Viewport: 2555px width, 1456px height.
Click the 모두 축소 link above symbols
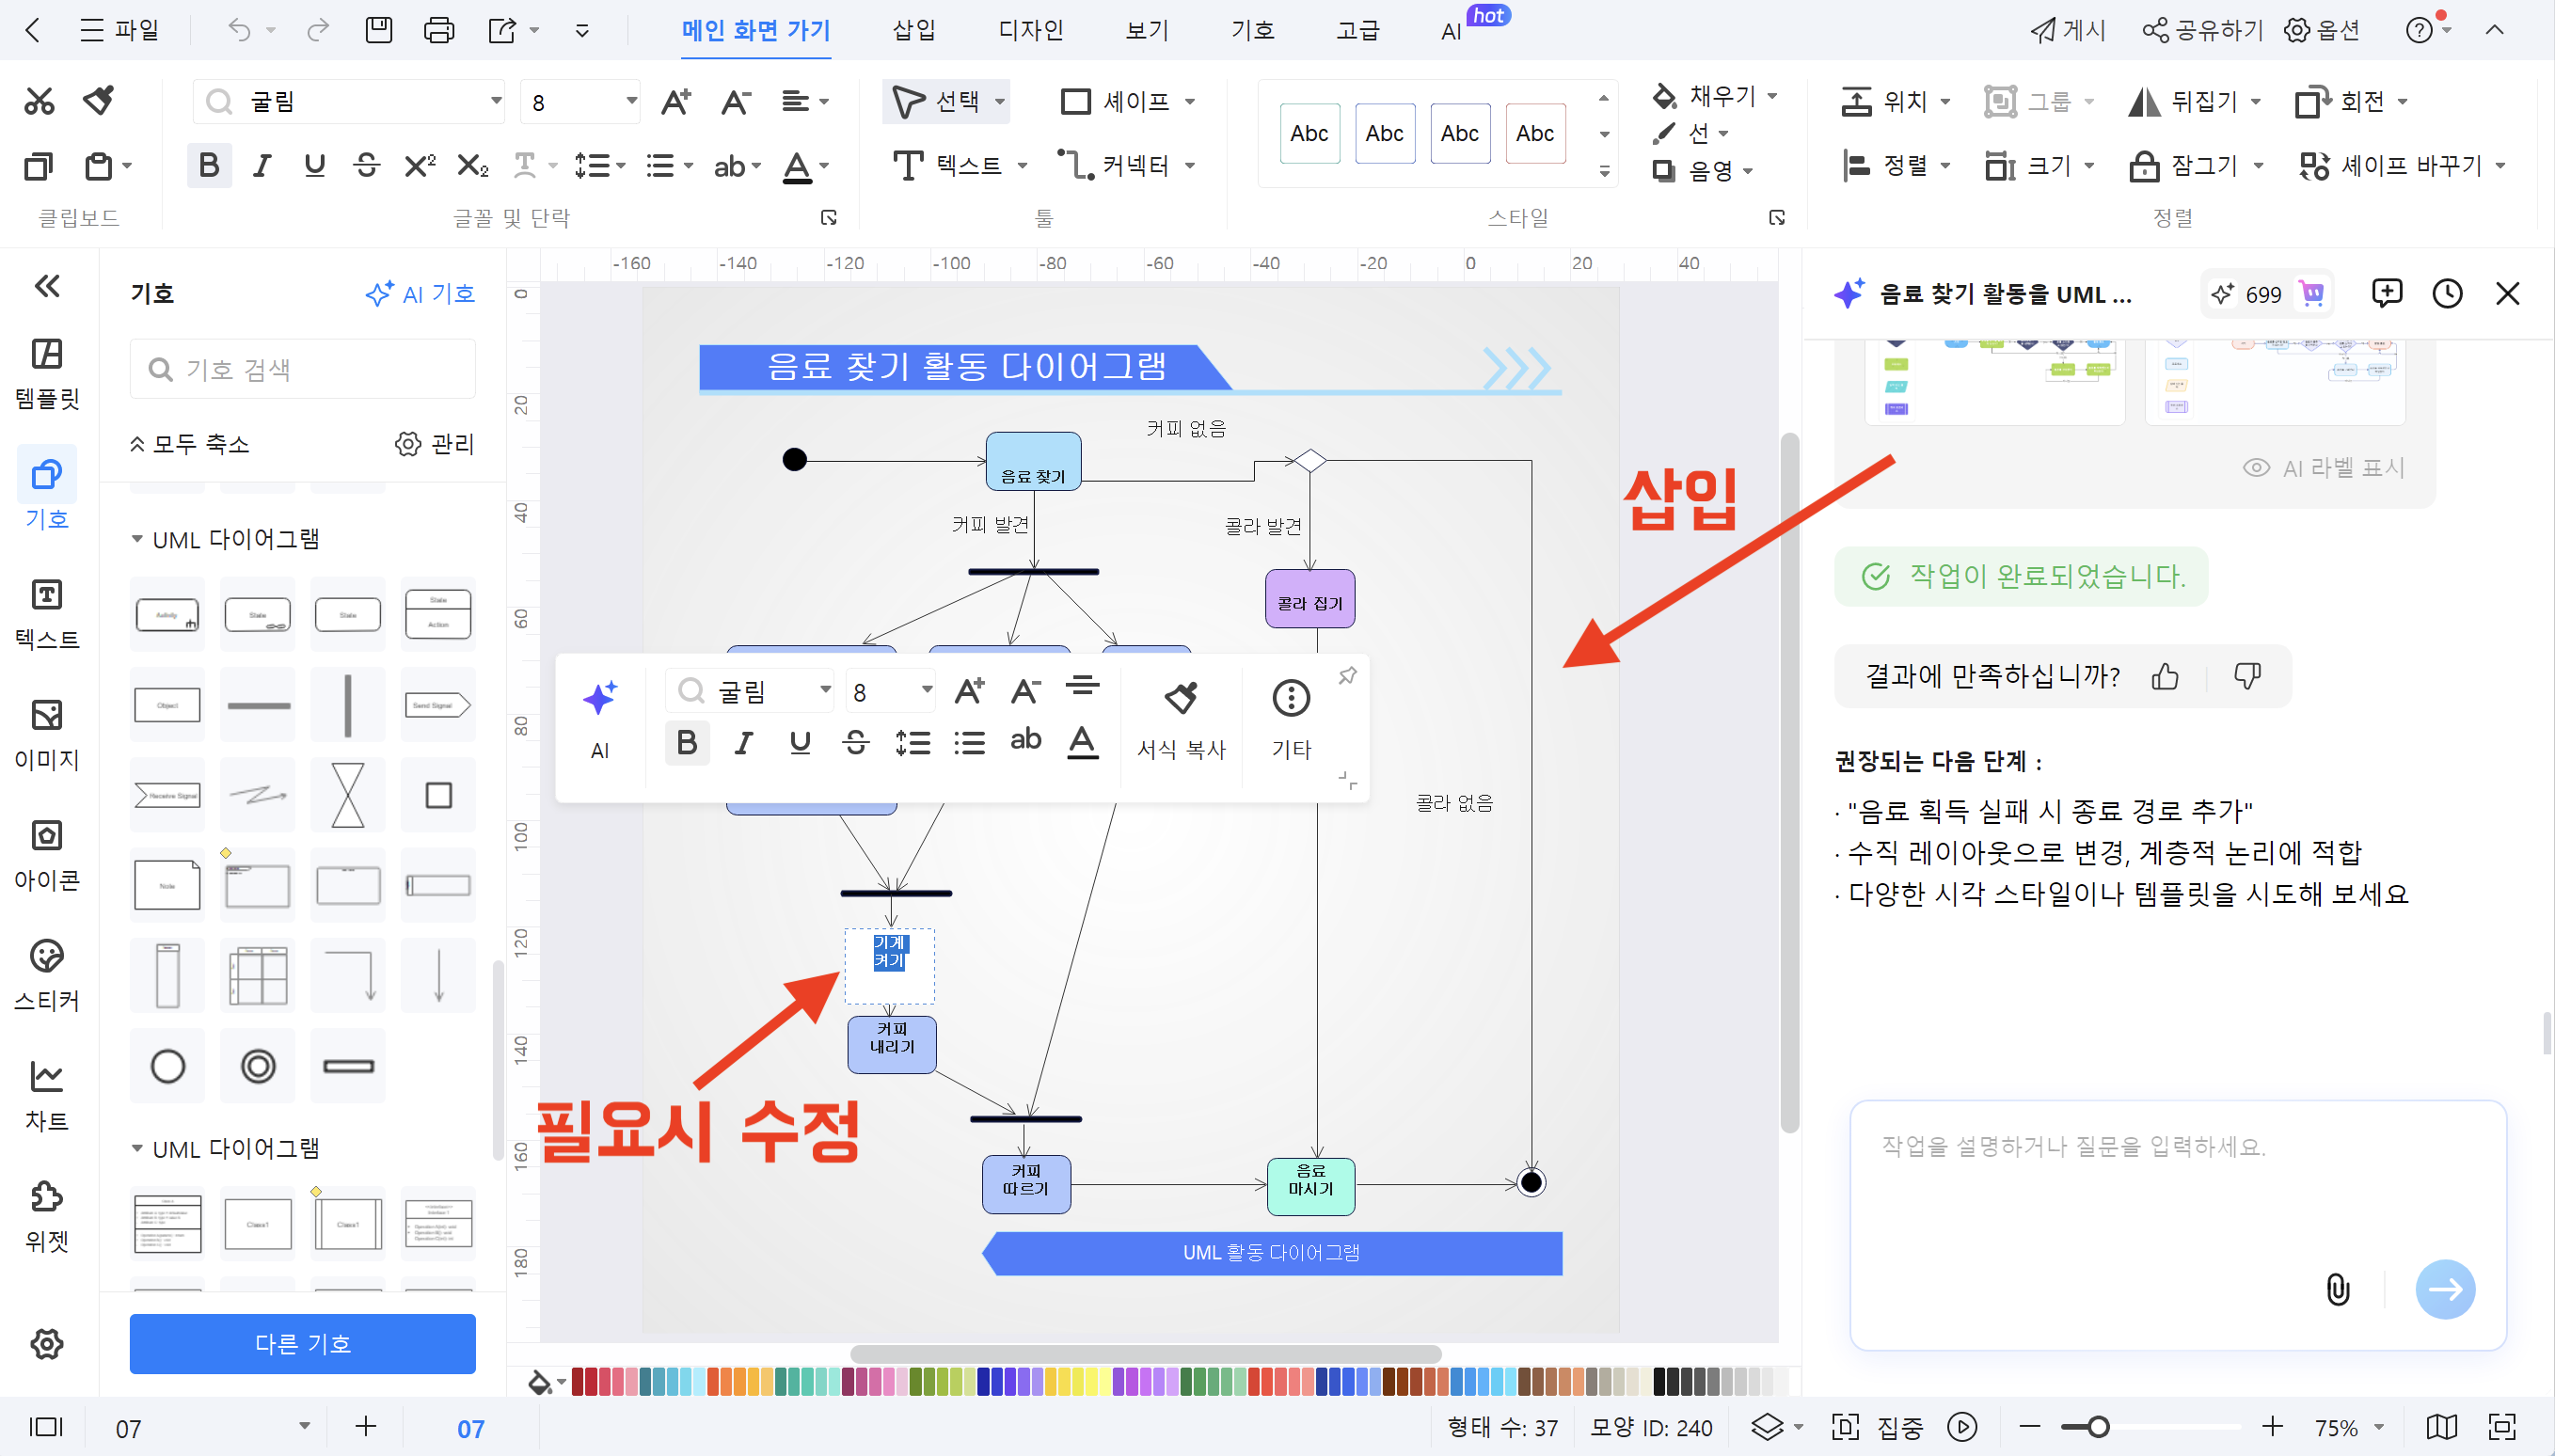click(189, 444)
